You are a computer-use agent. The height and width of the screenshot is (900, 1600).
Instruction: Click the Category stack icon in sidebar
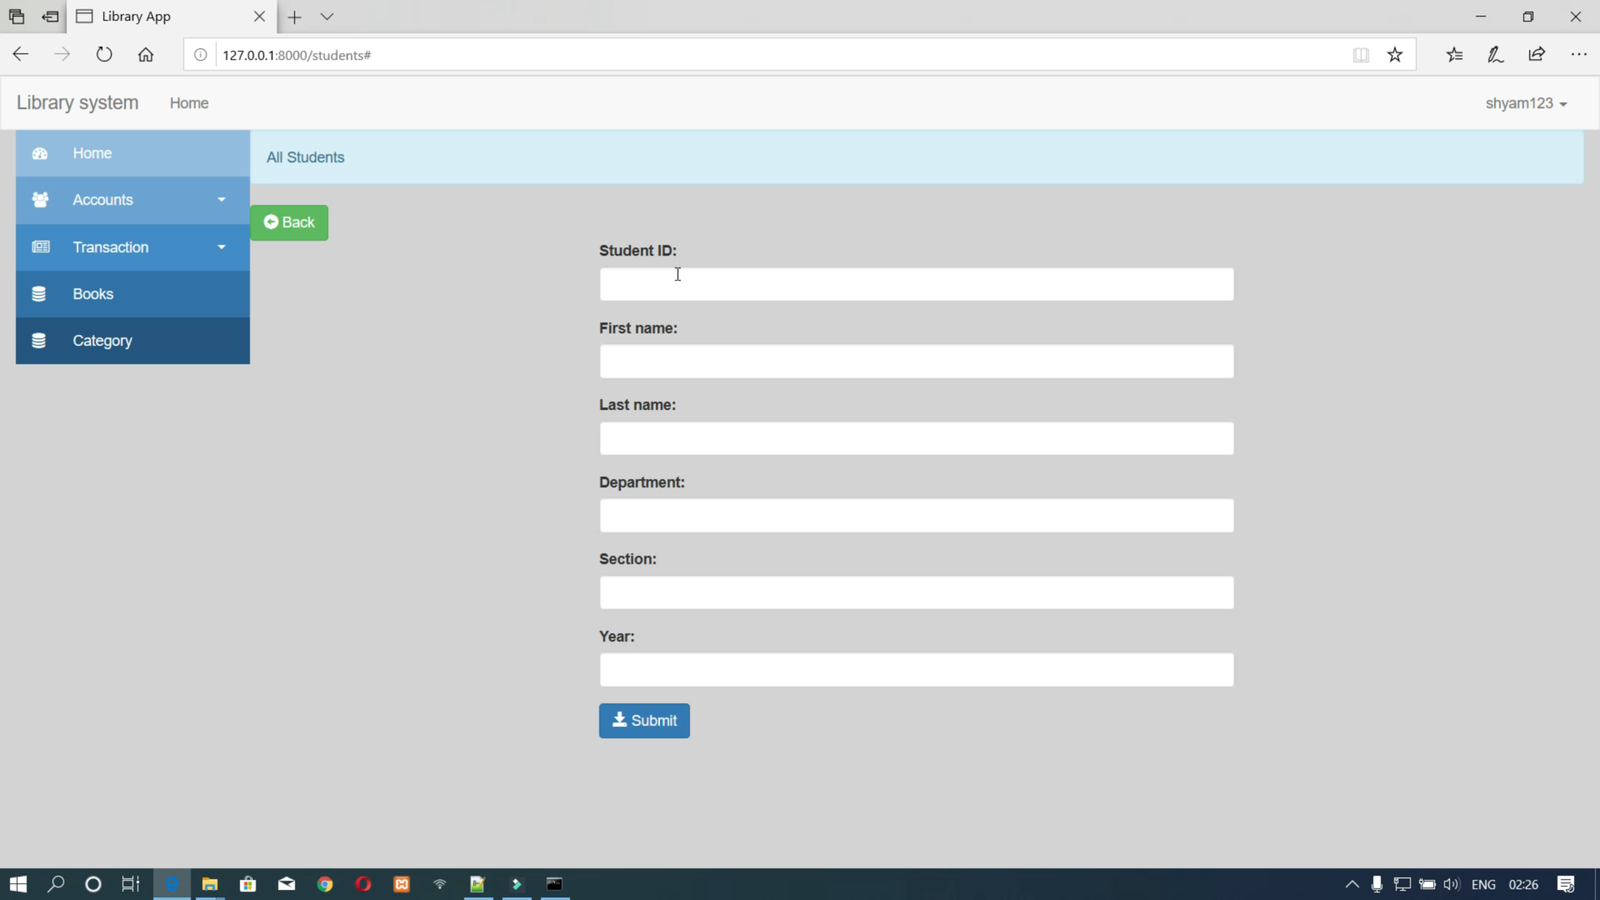point(39,341)
